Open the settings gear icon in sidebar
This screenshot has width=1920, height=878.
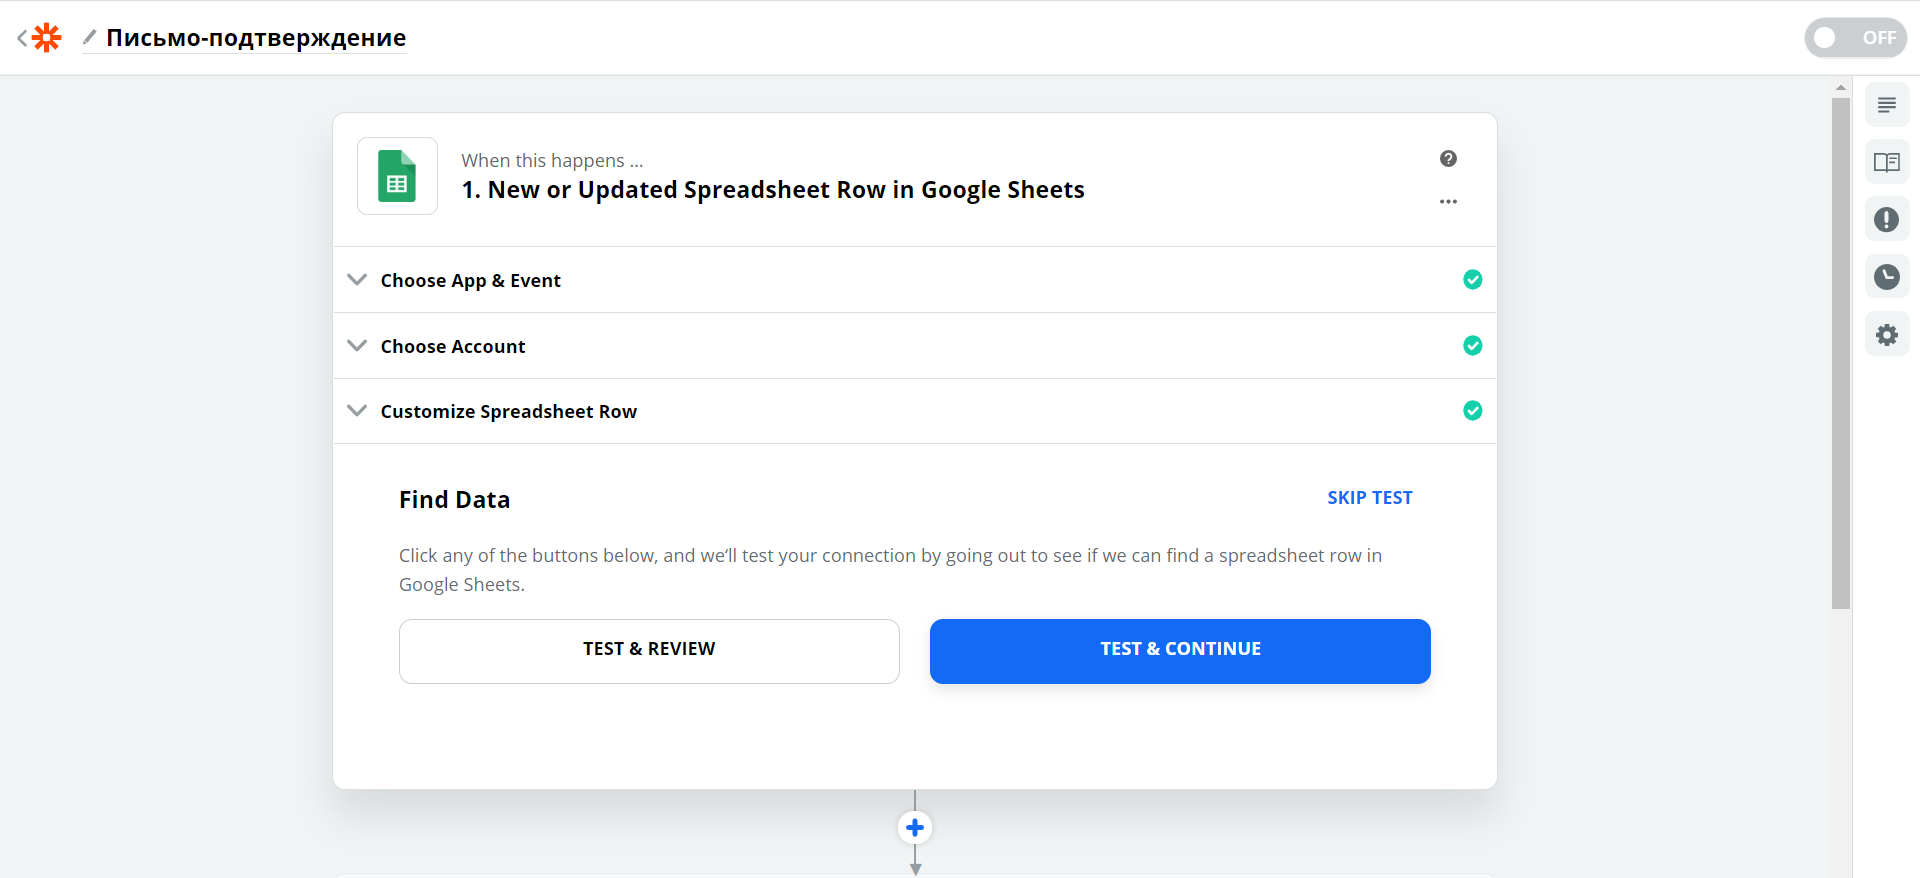1887,334
